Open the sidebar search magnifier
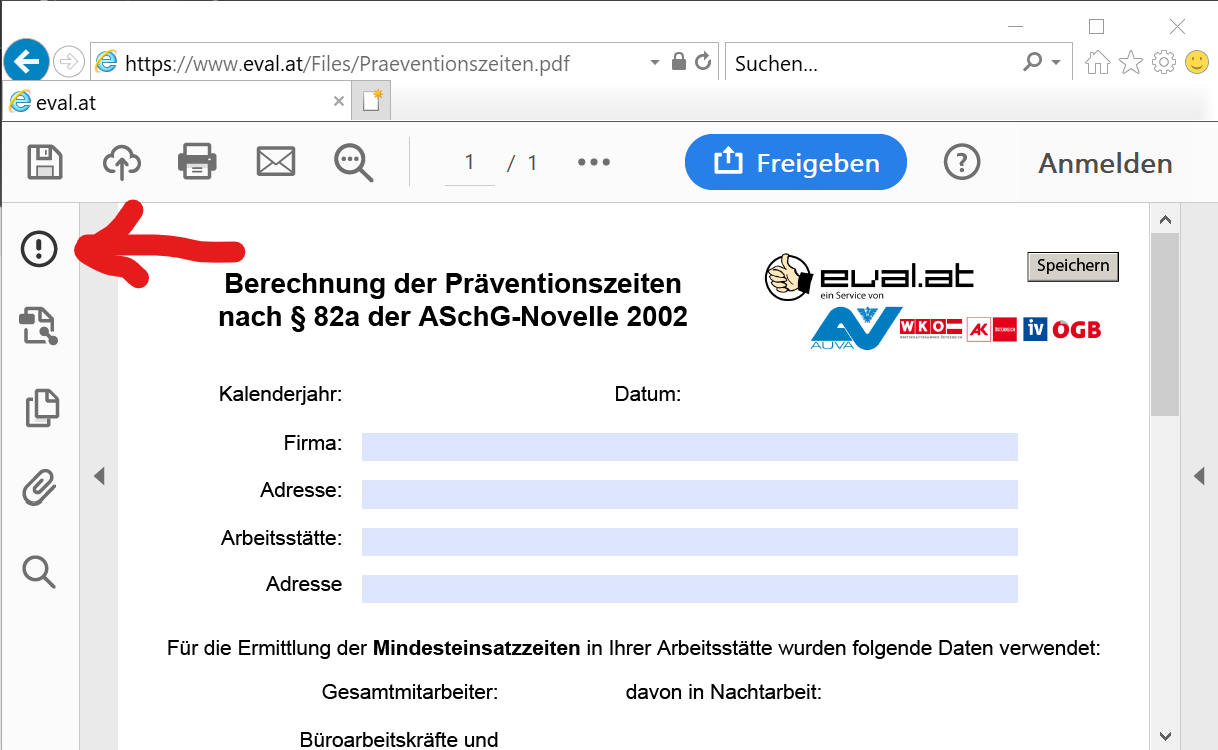This screenshot has width=1218, height=750. coord(39,571)
